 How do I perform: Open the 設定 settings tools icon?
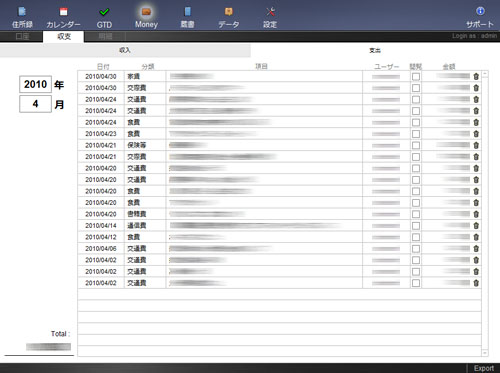pos(270,17)
